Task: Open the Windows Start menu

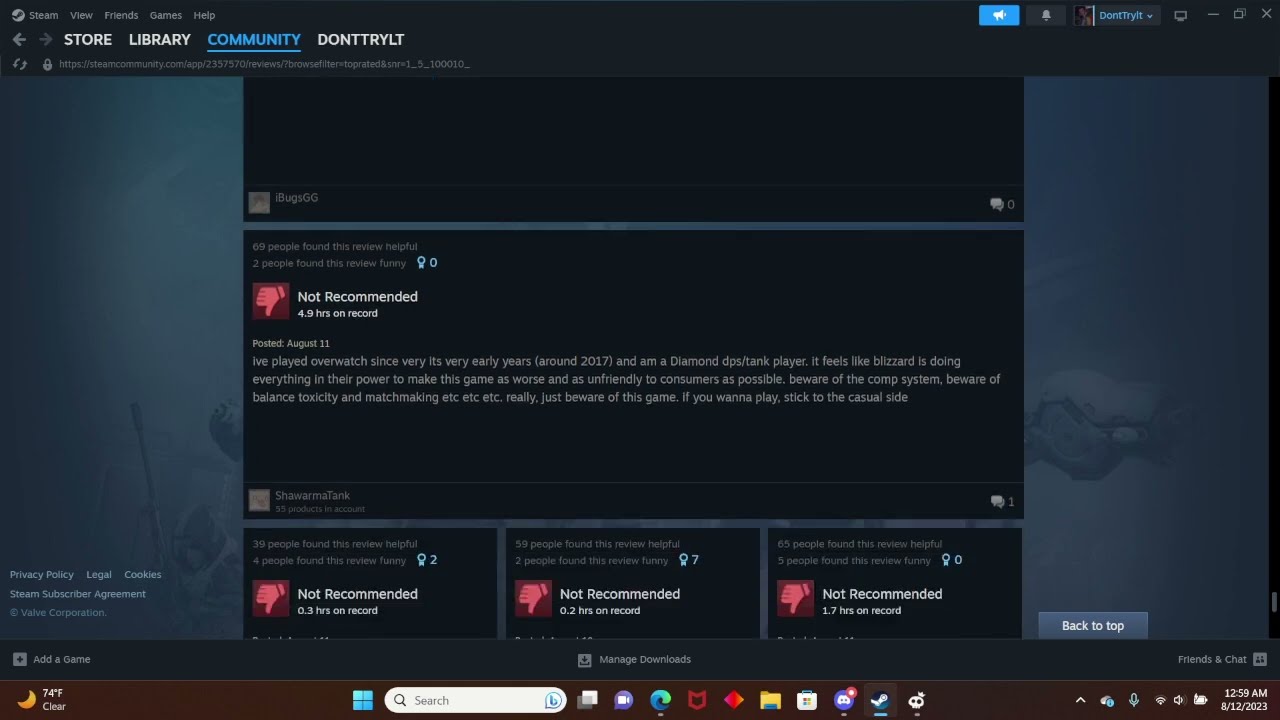Action: coord(363,700)
